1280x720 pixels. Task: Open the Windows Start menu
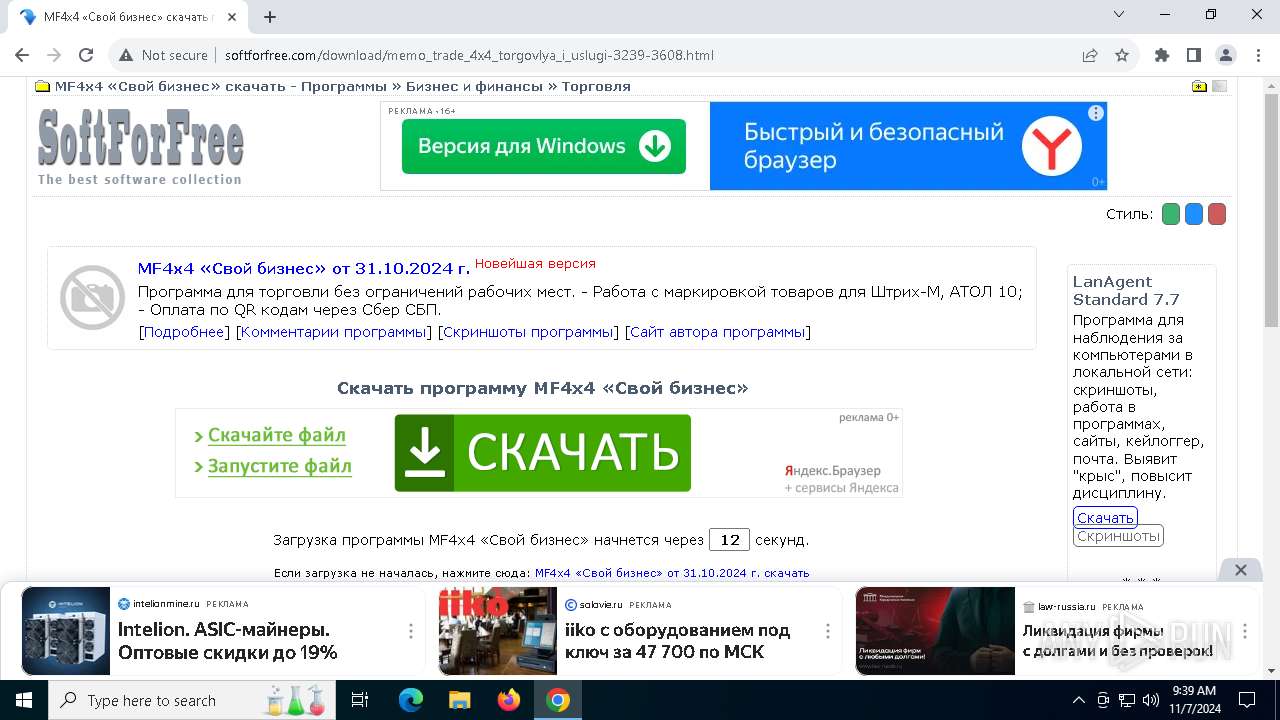(x=23, y=700)
